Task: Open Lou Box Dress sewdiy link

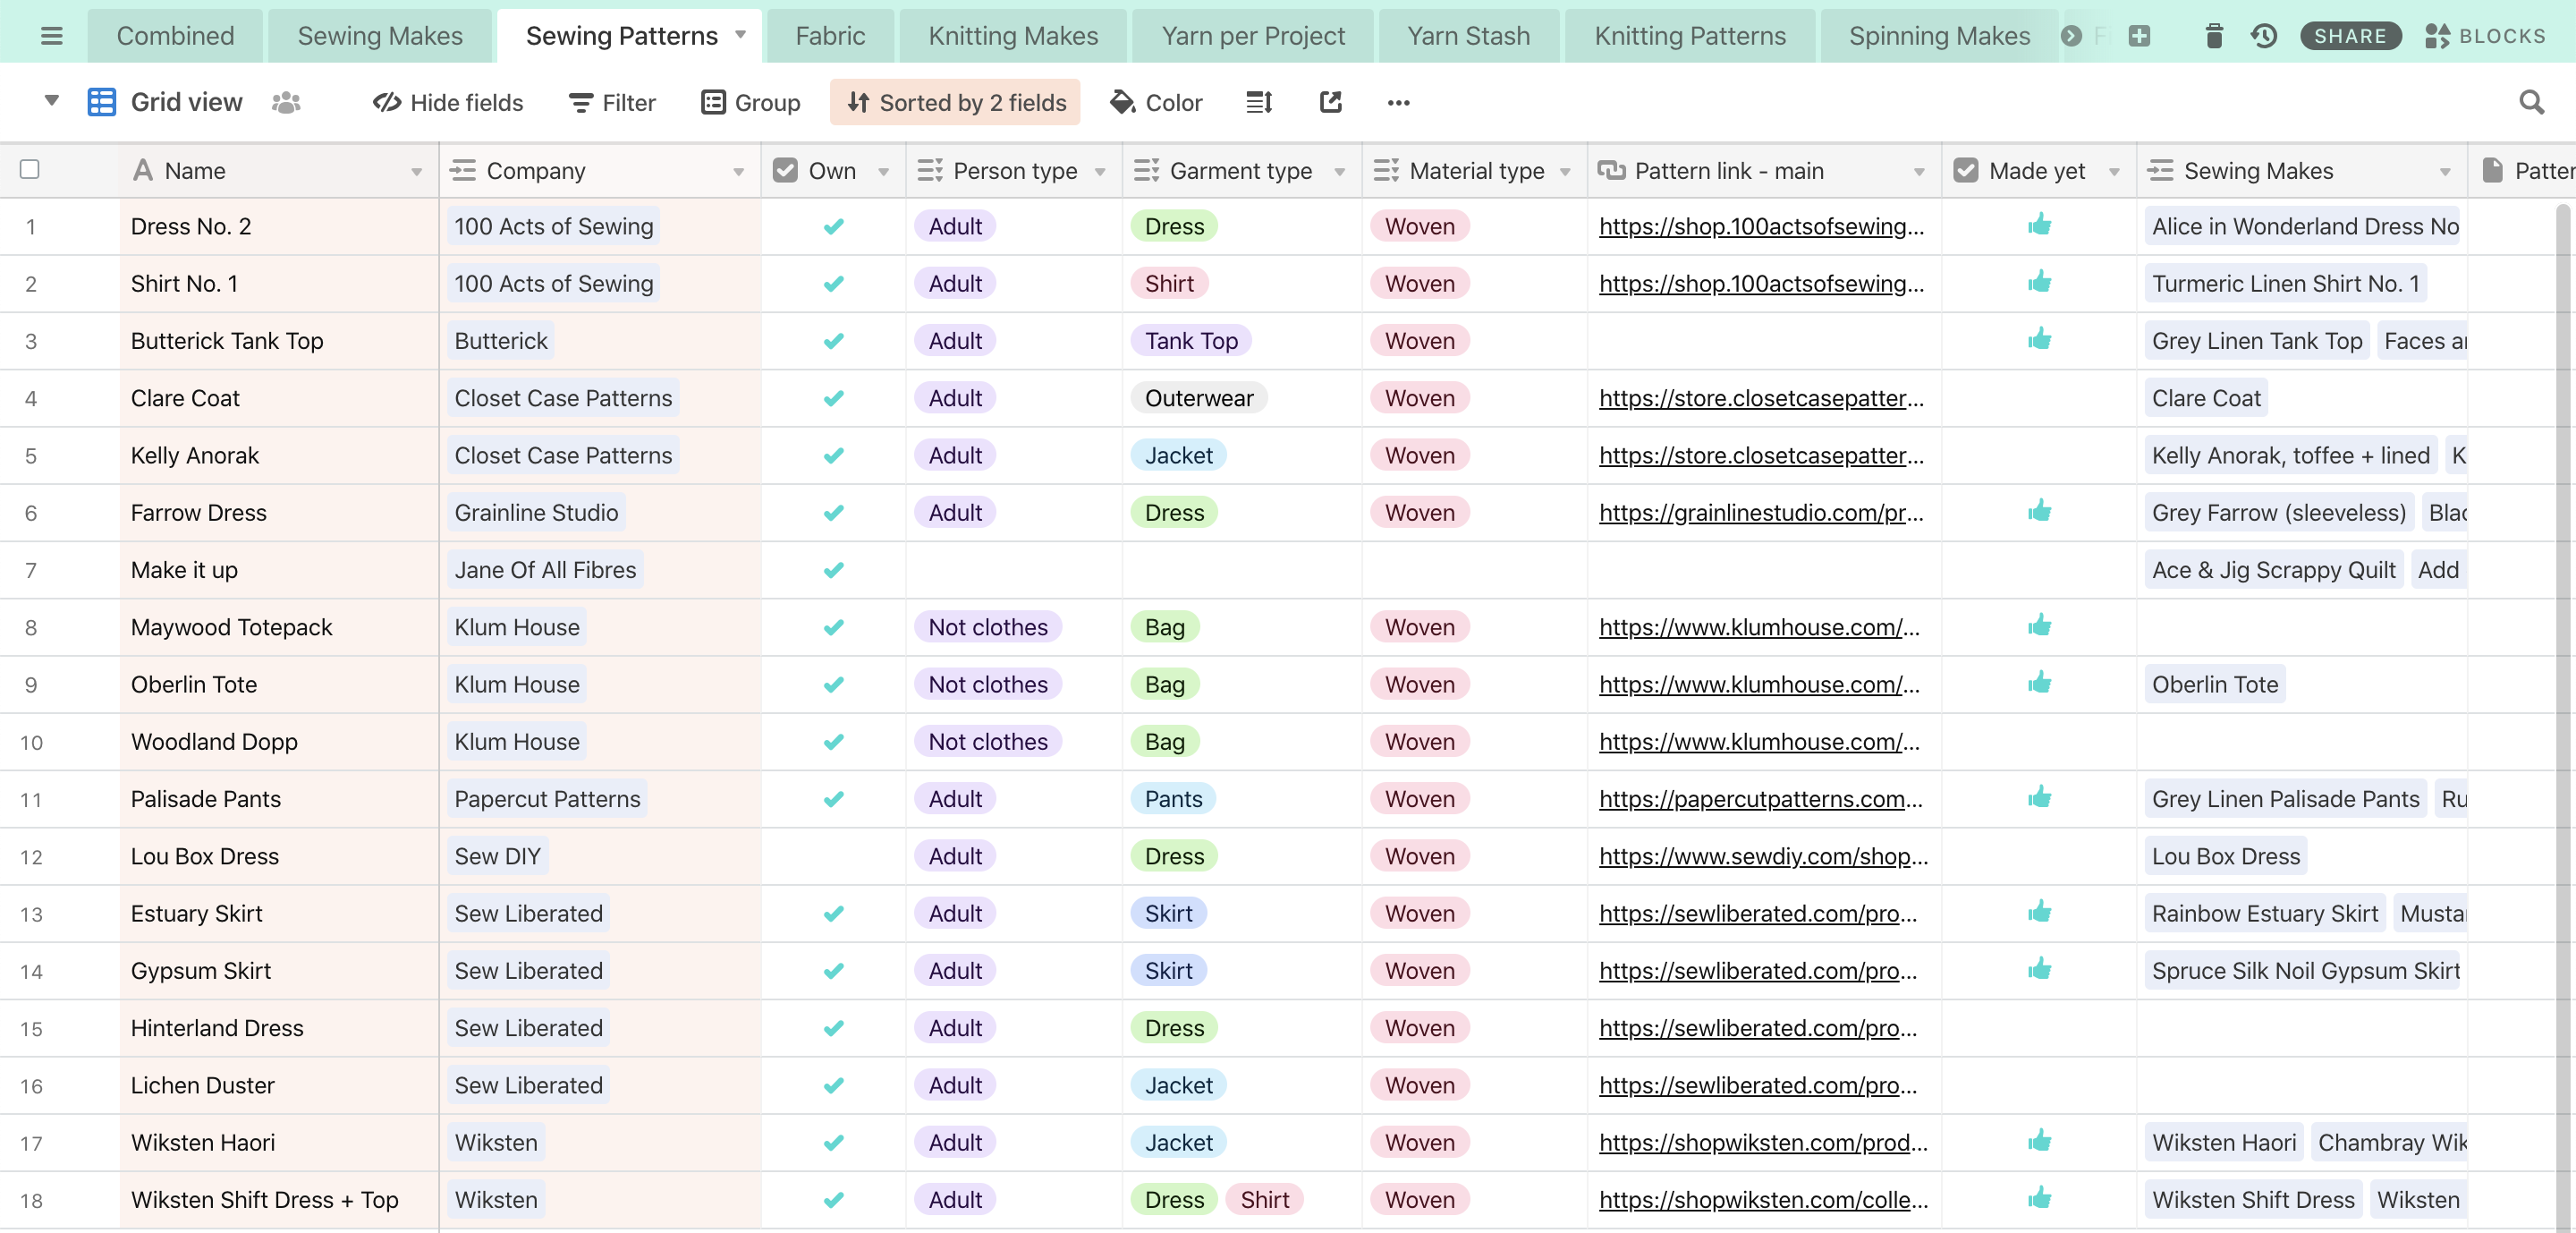Action: [1763, 857]
